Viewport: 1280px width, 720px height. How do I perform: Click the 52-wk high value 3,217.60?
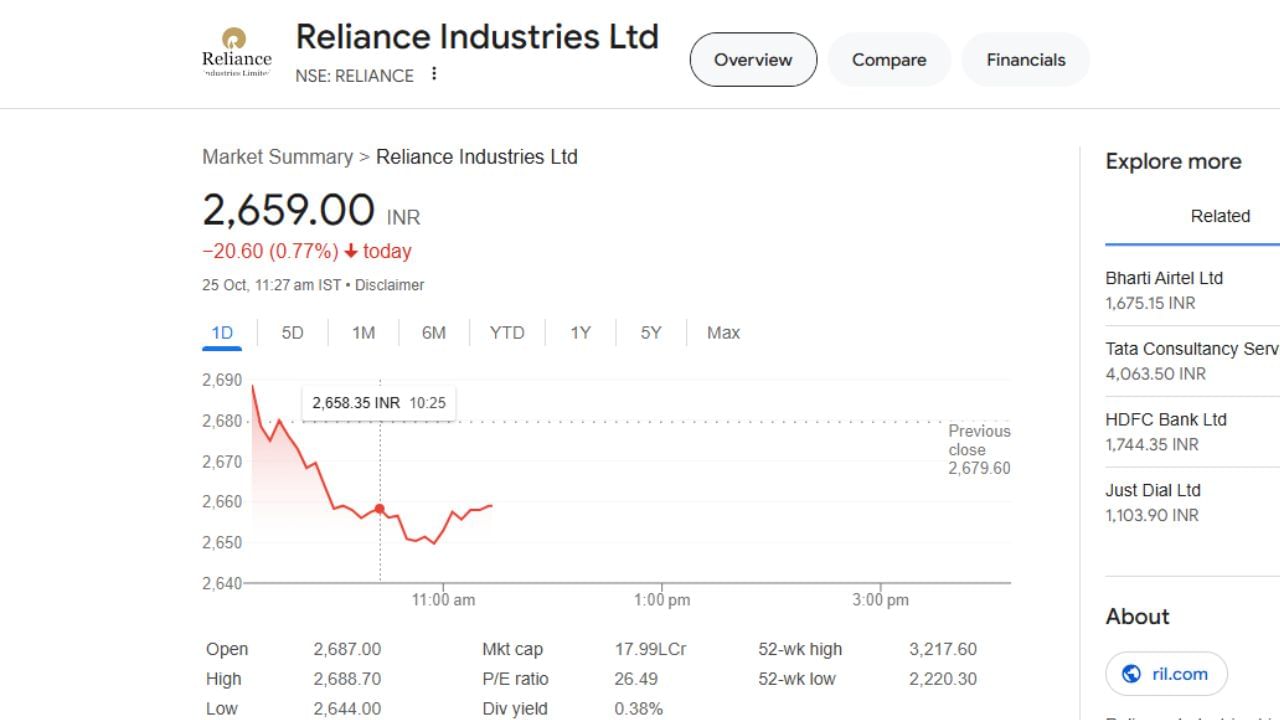coord(943,649)
